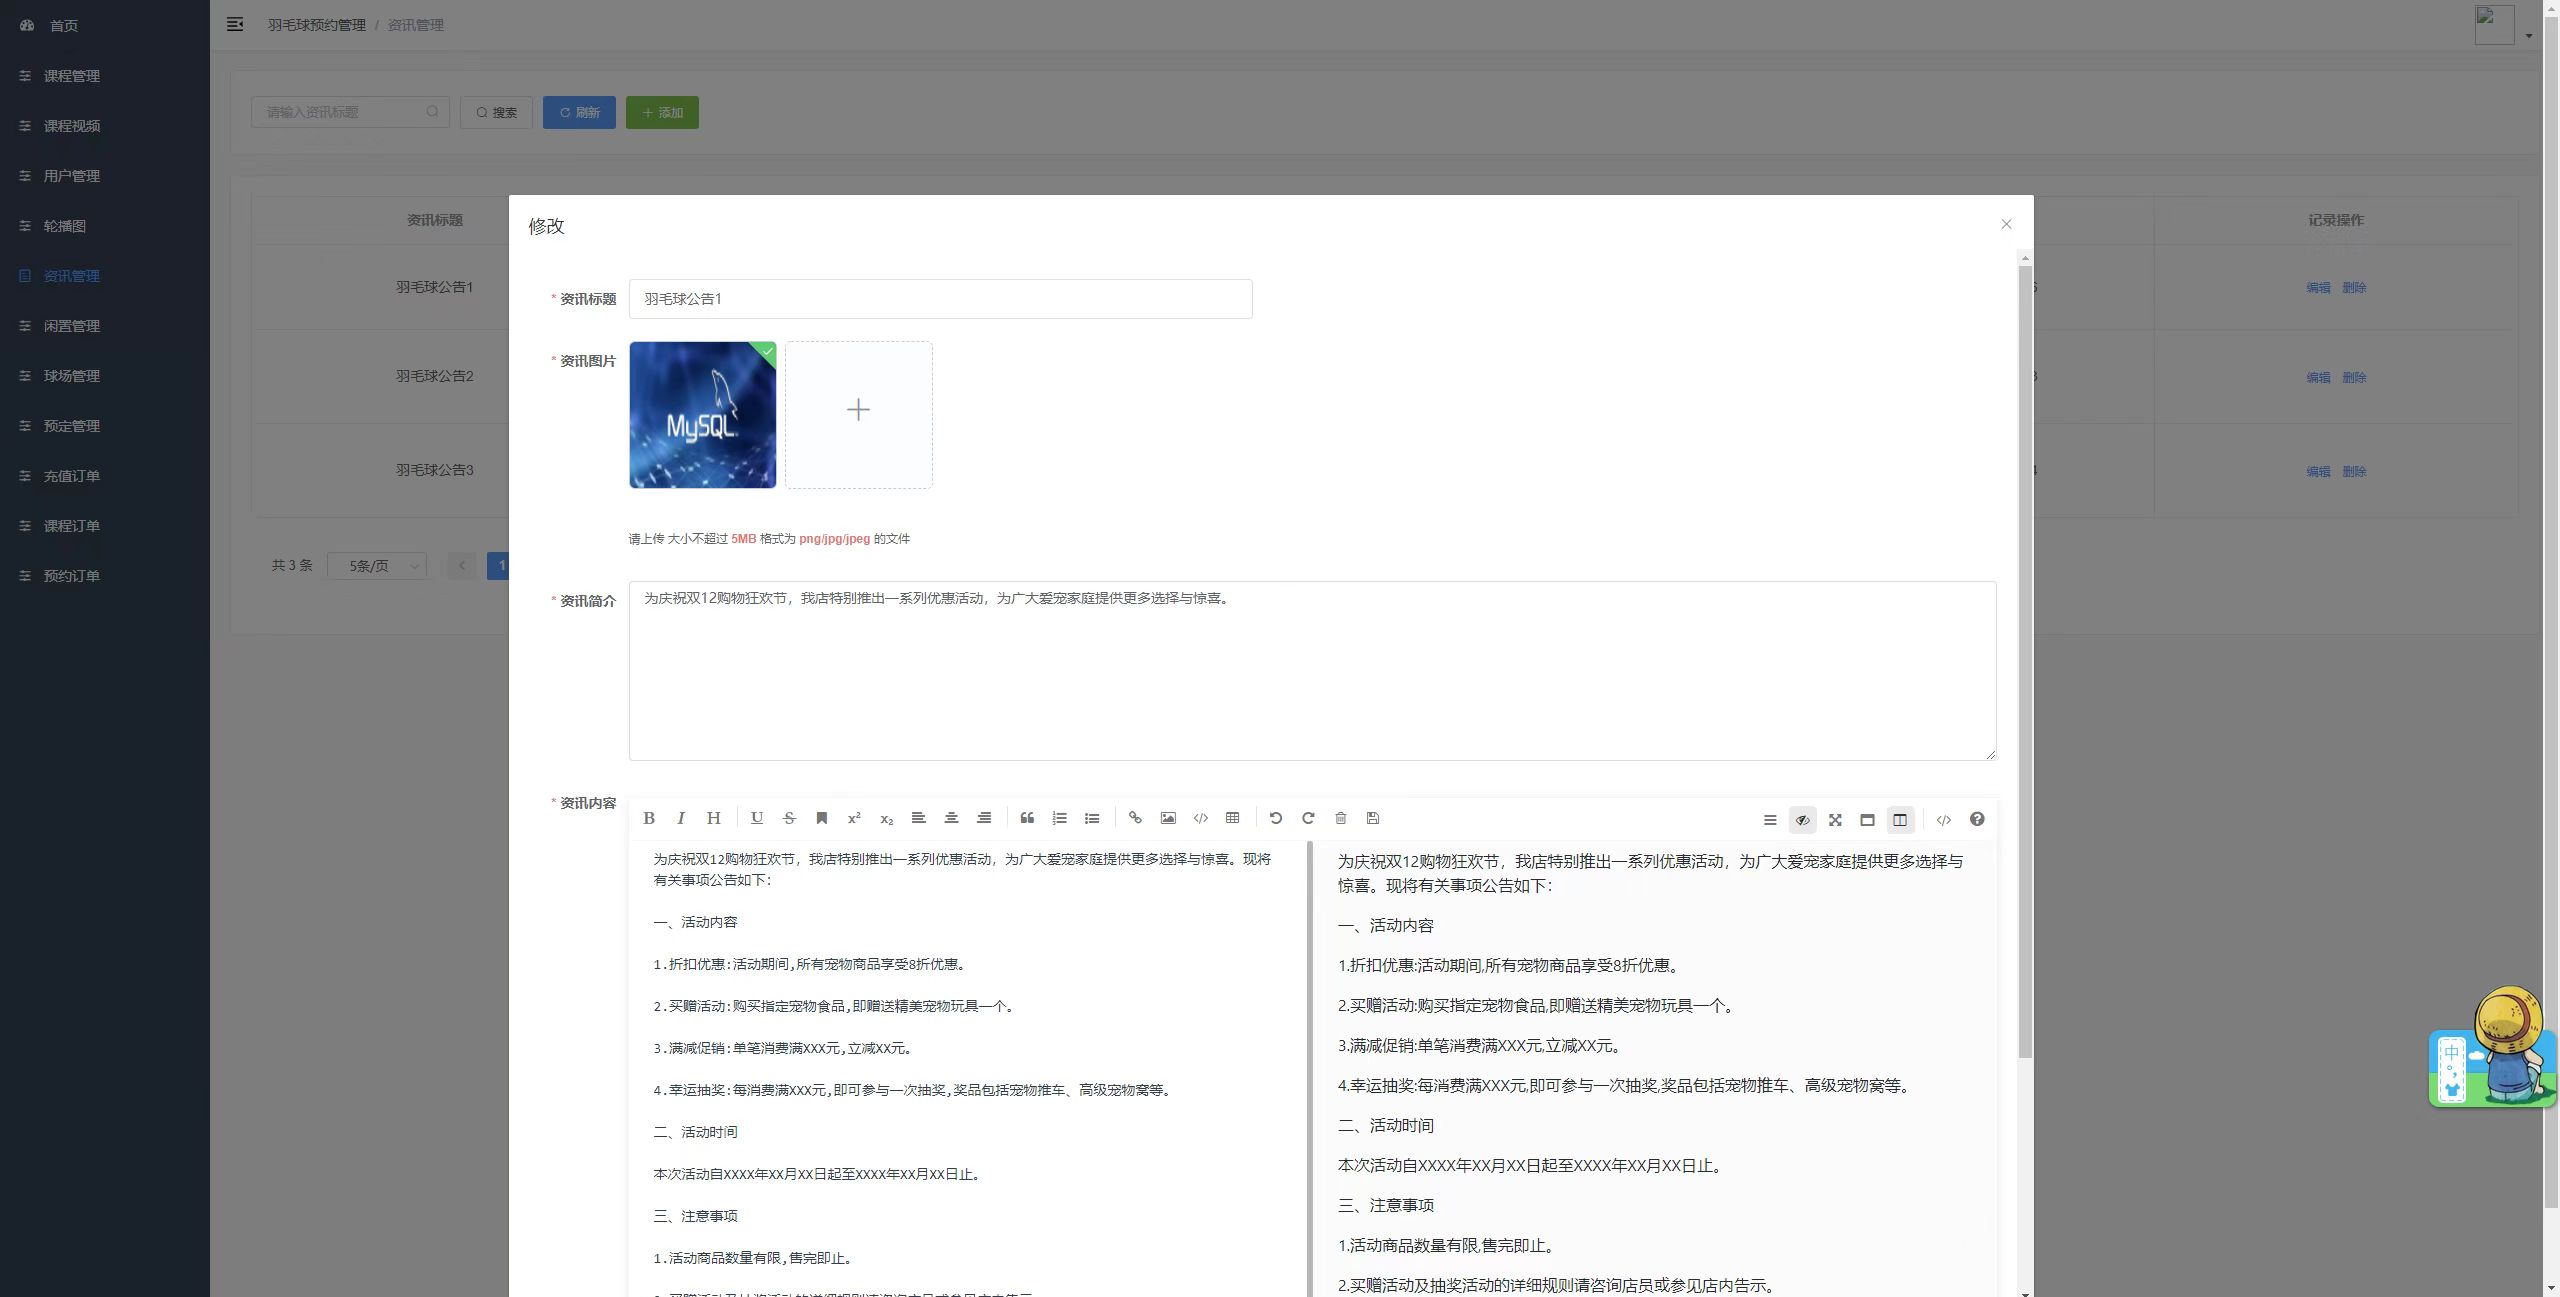Insert an image via the editor toolbar
The image size is (2560, 1297).
coord(1168,818)
